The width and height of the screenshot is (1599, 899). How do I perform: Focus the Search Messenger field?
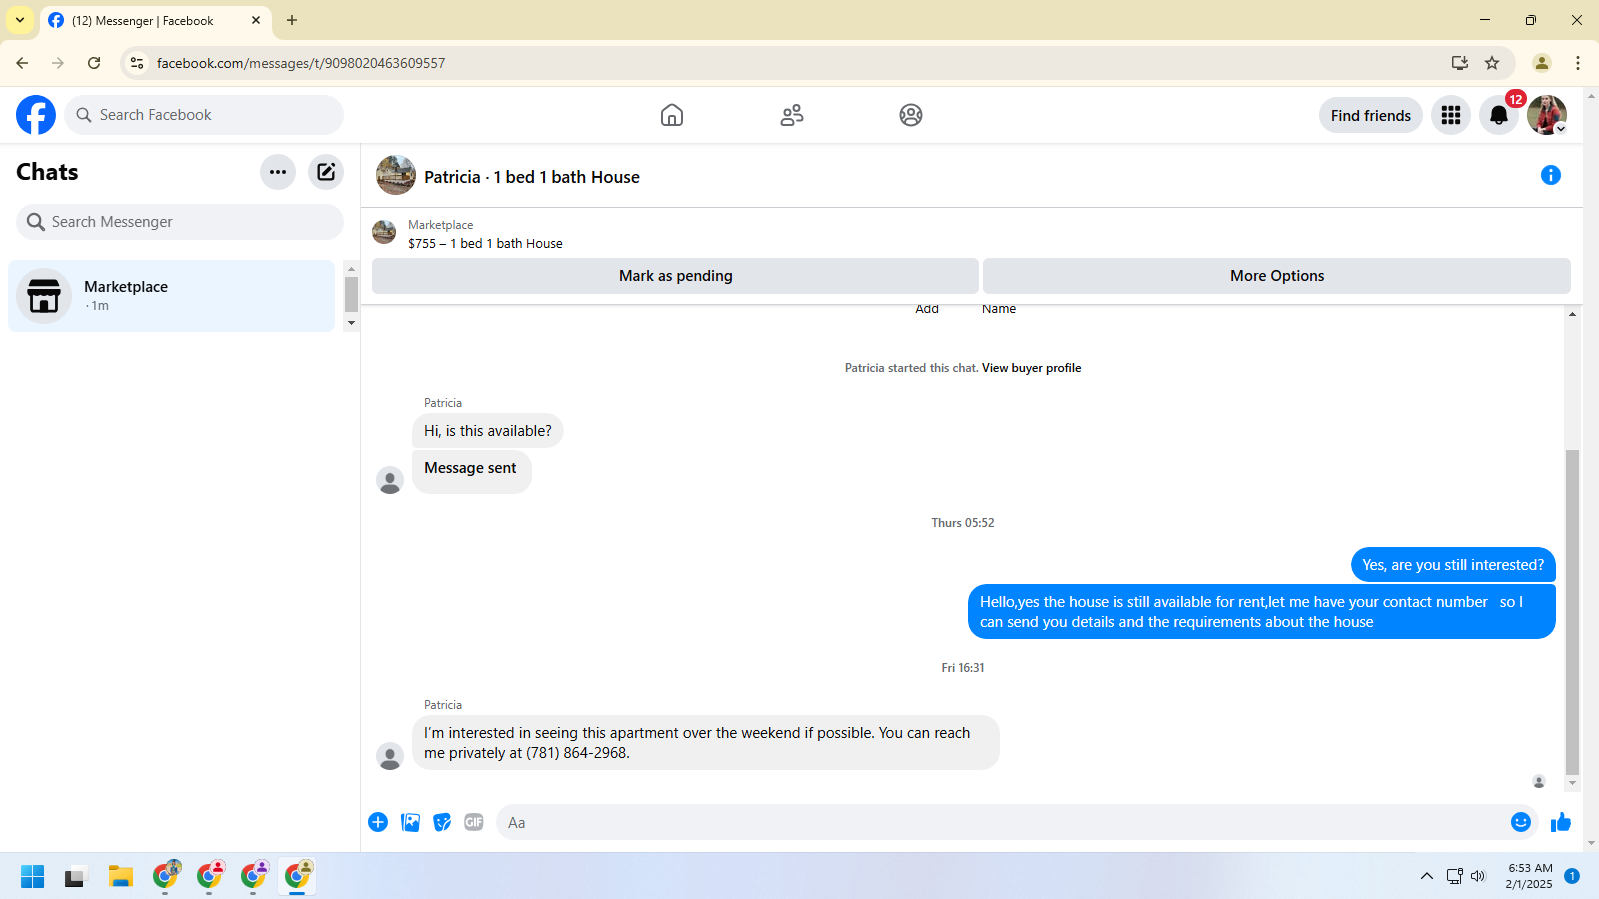tap(180, 222)
